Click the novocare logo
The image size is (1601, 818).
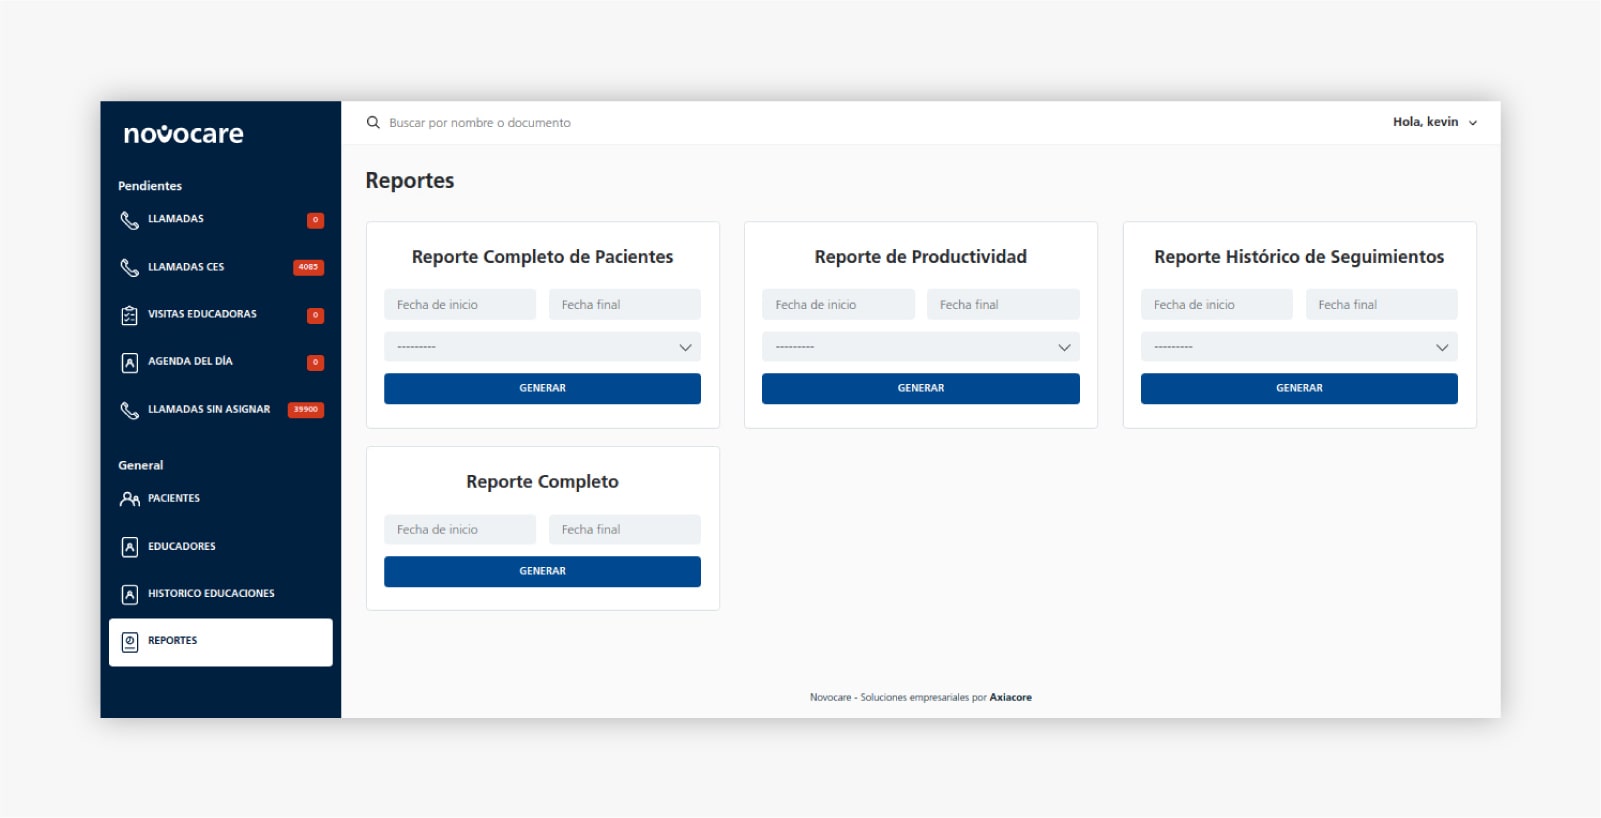point(183,134)
